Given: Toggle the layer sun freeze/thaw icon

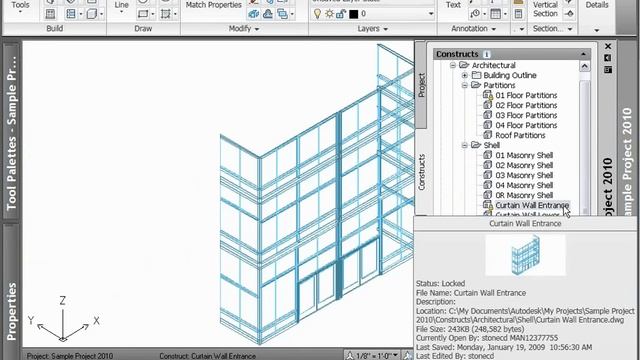Looking at the screenshot, I should pyautogui.click(x=329, y=14).
